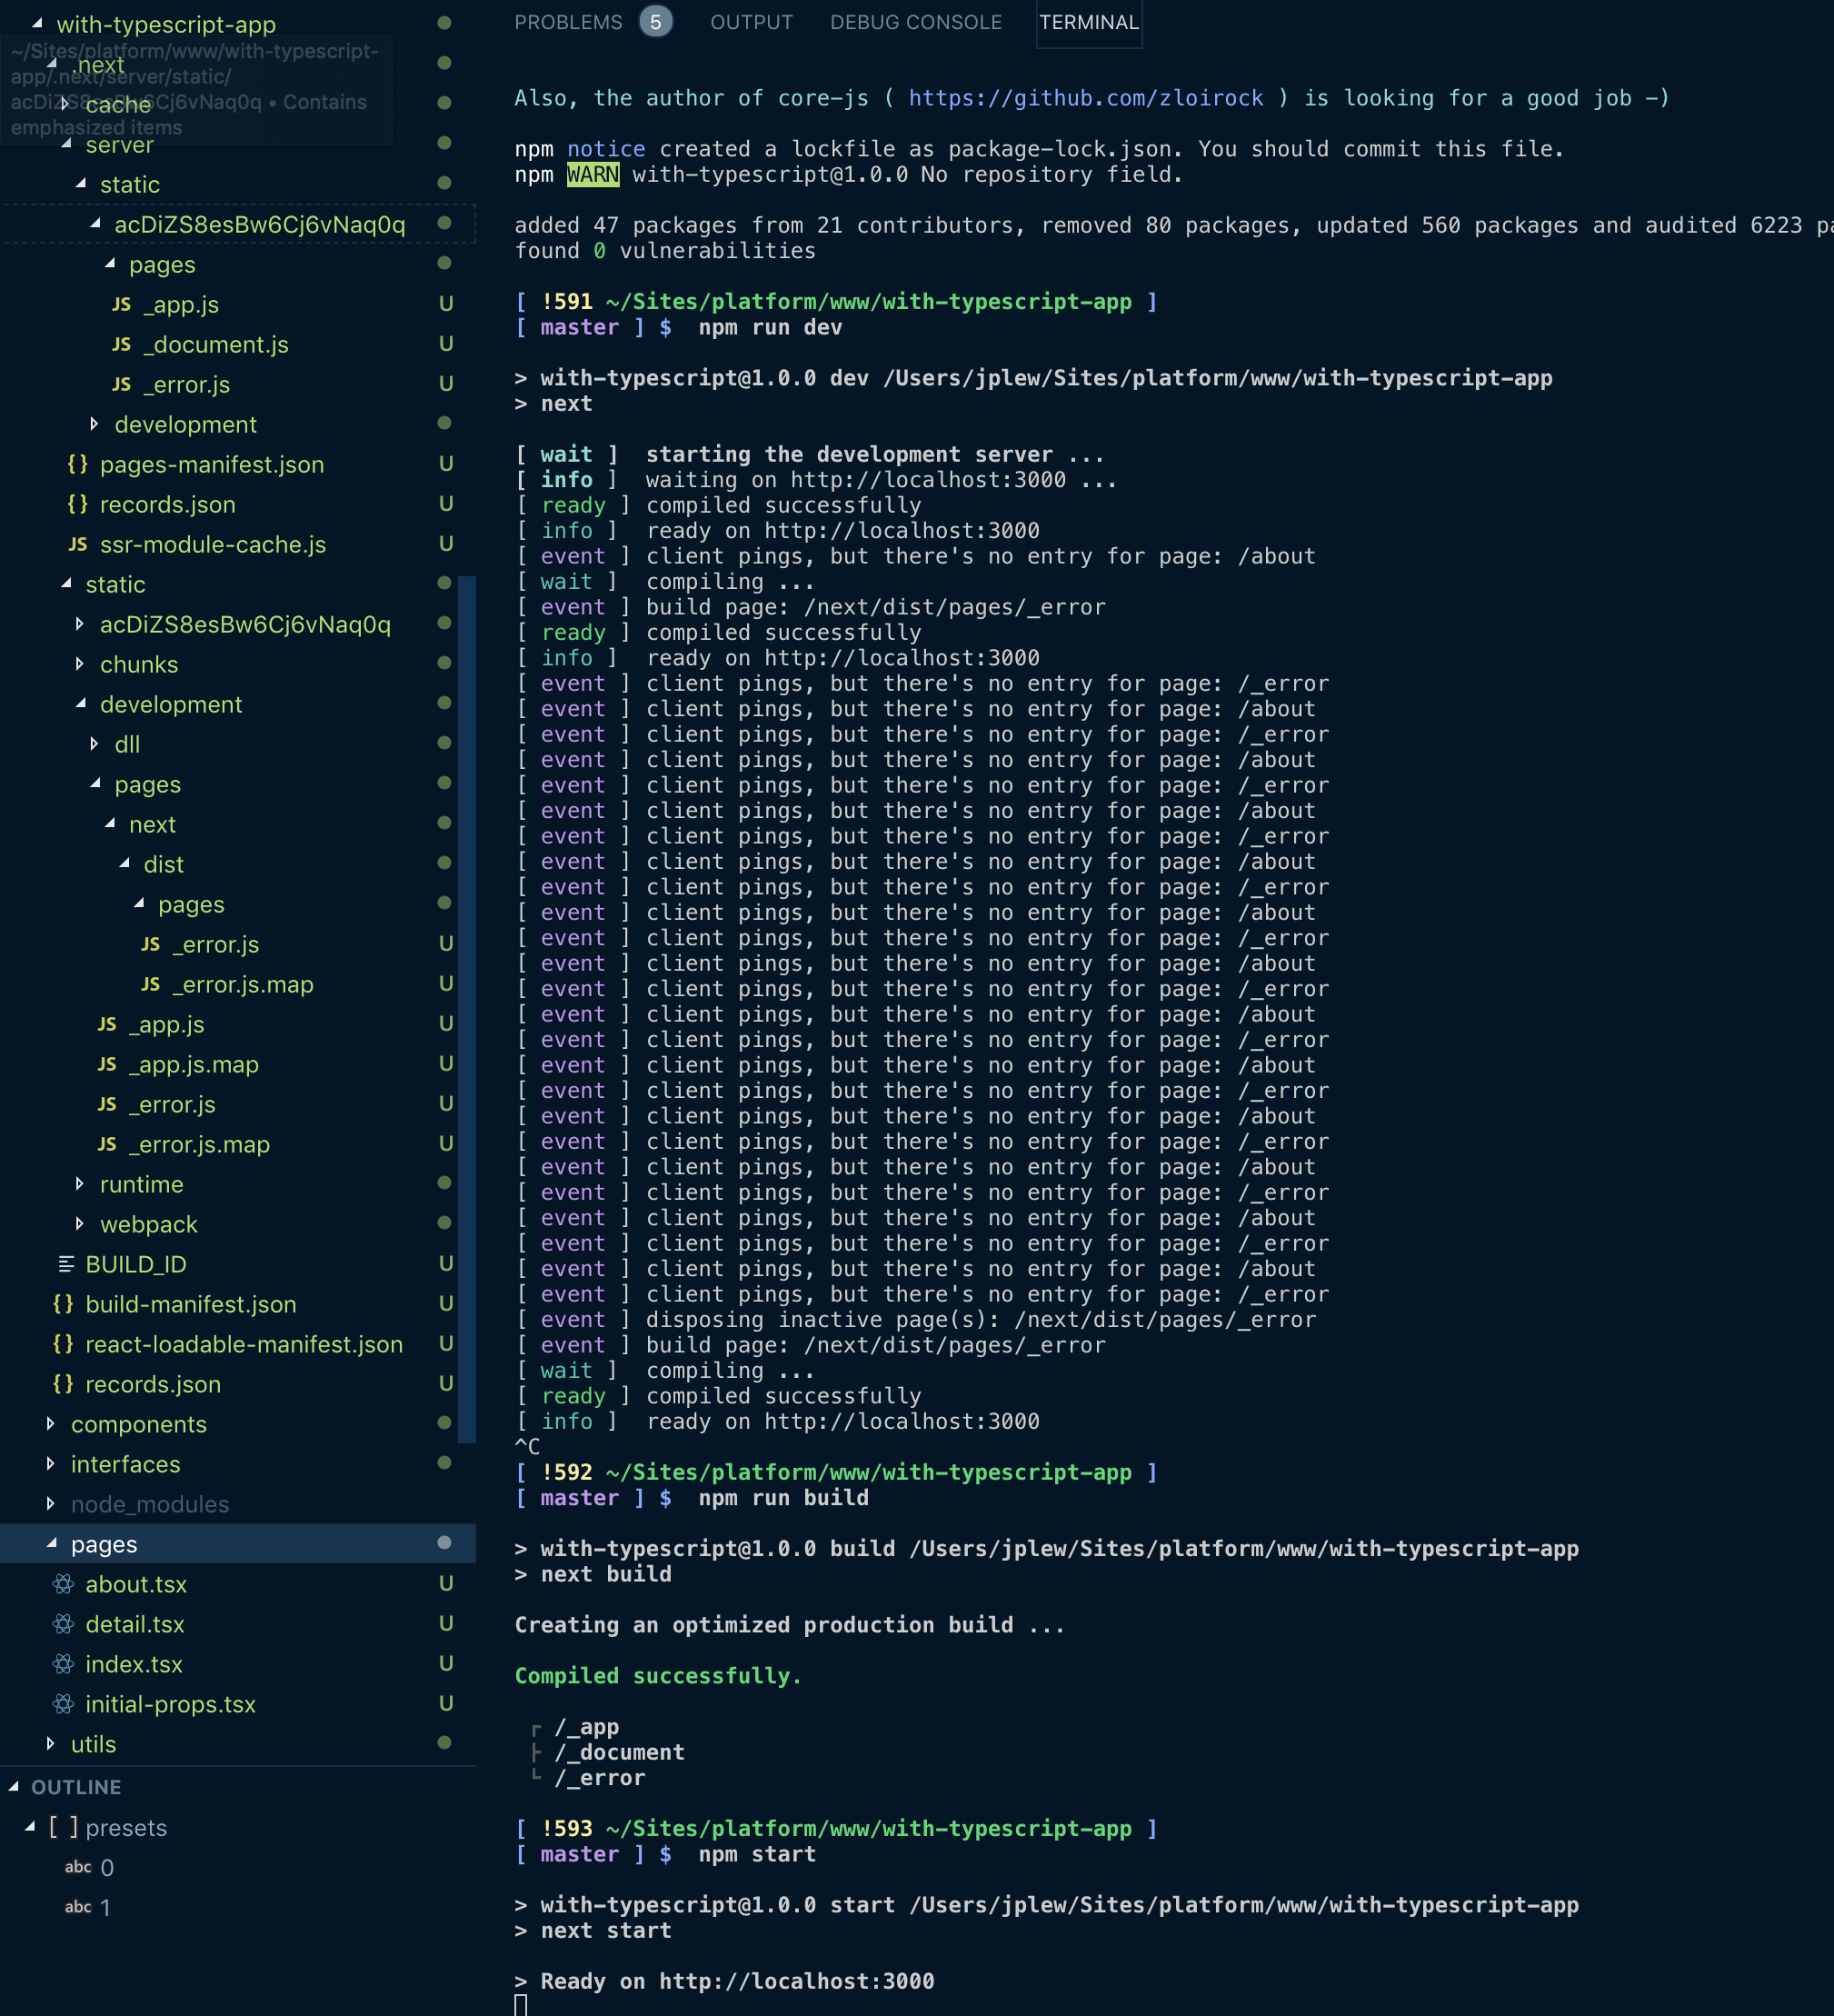Click the terminal cursor input line
1834x2016 pixels.
click(521, 2004)
